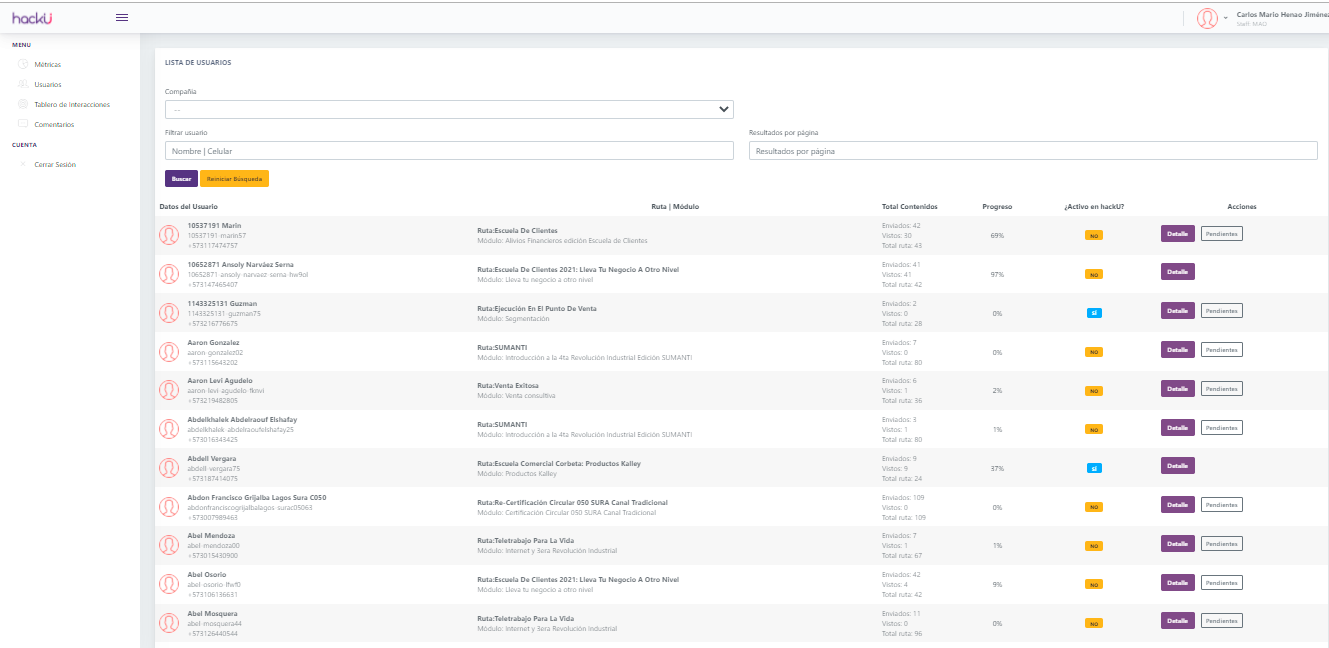
Task: Open Pendientes for Abel Mendoza
Action: pos(1222,543)
